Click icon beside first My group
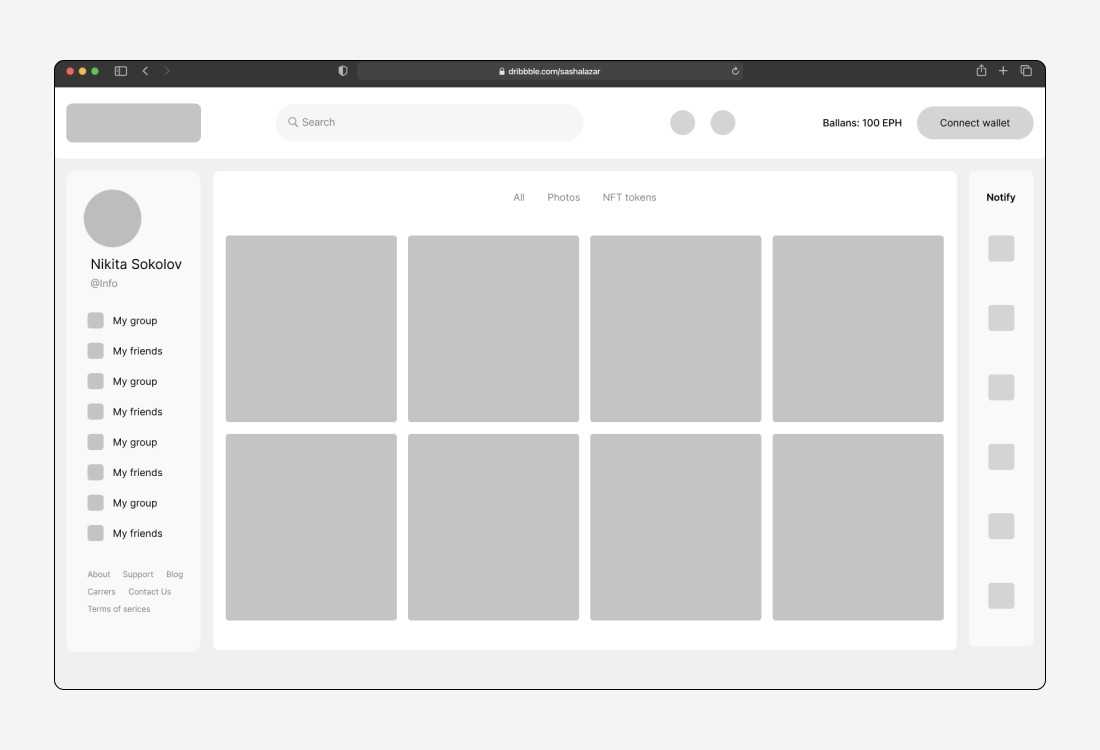This screenshot has height=750, width=1100. pyautogui.click(x=95, y=321)
